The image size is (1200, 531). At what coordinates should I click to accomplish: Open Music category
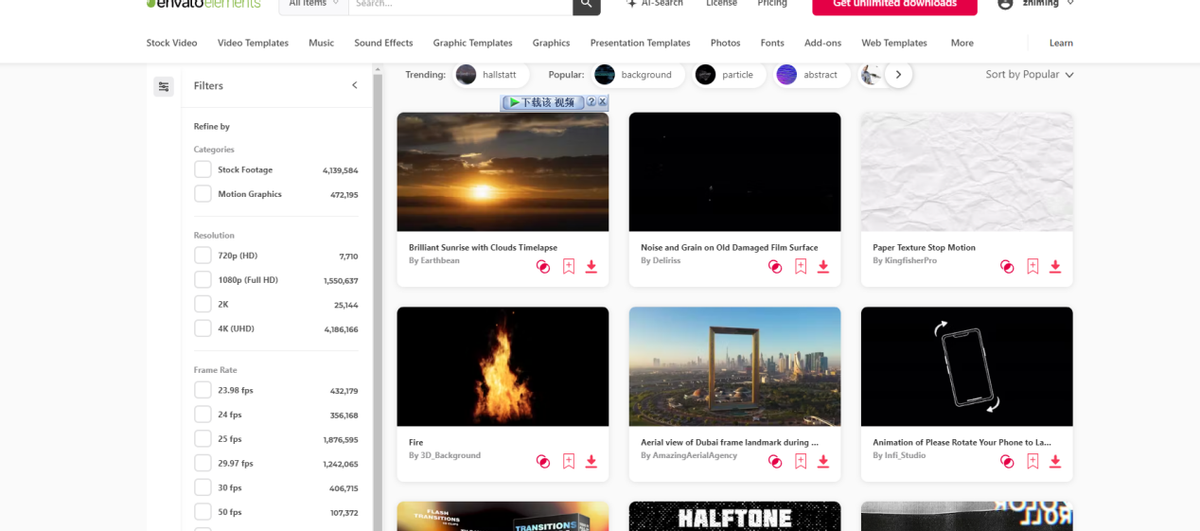tap(321, 43)
